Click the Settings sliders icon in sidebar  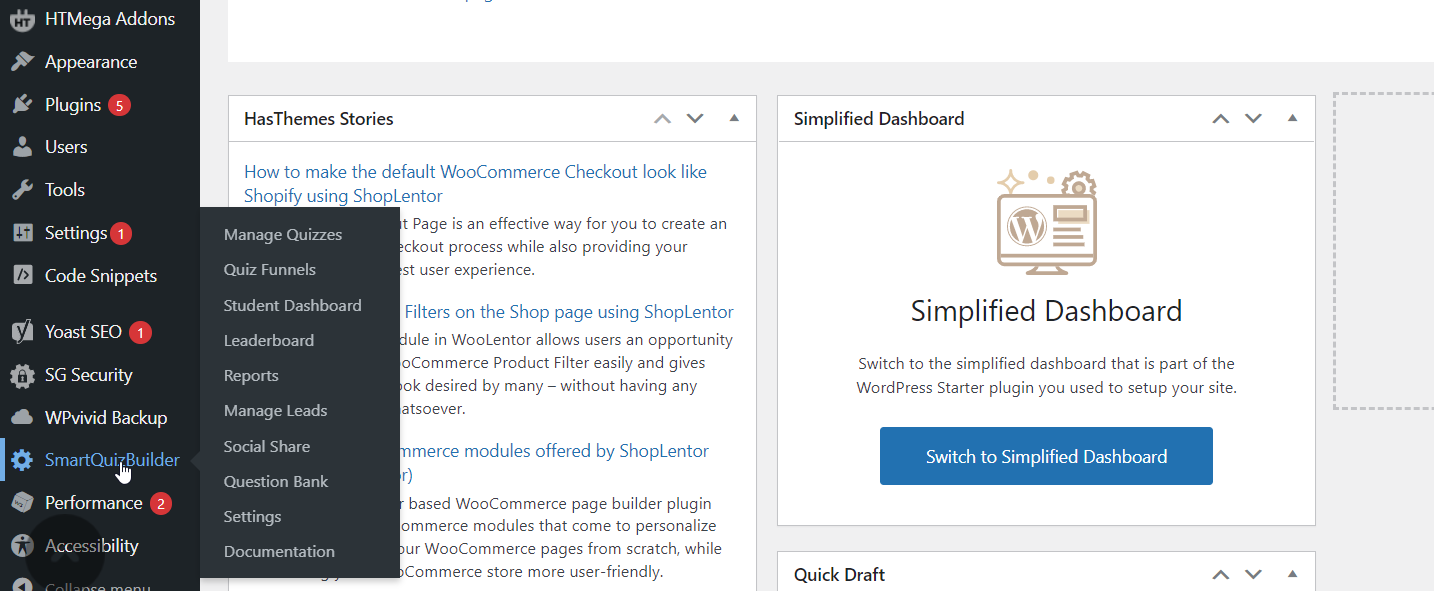coord(22,233)
